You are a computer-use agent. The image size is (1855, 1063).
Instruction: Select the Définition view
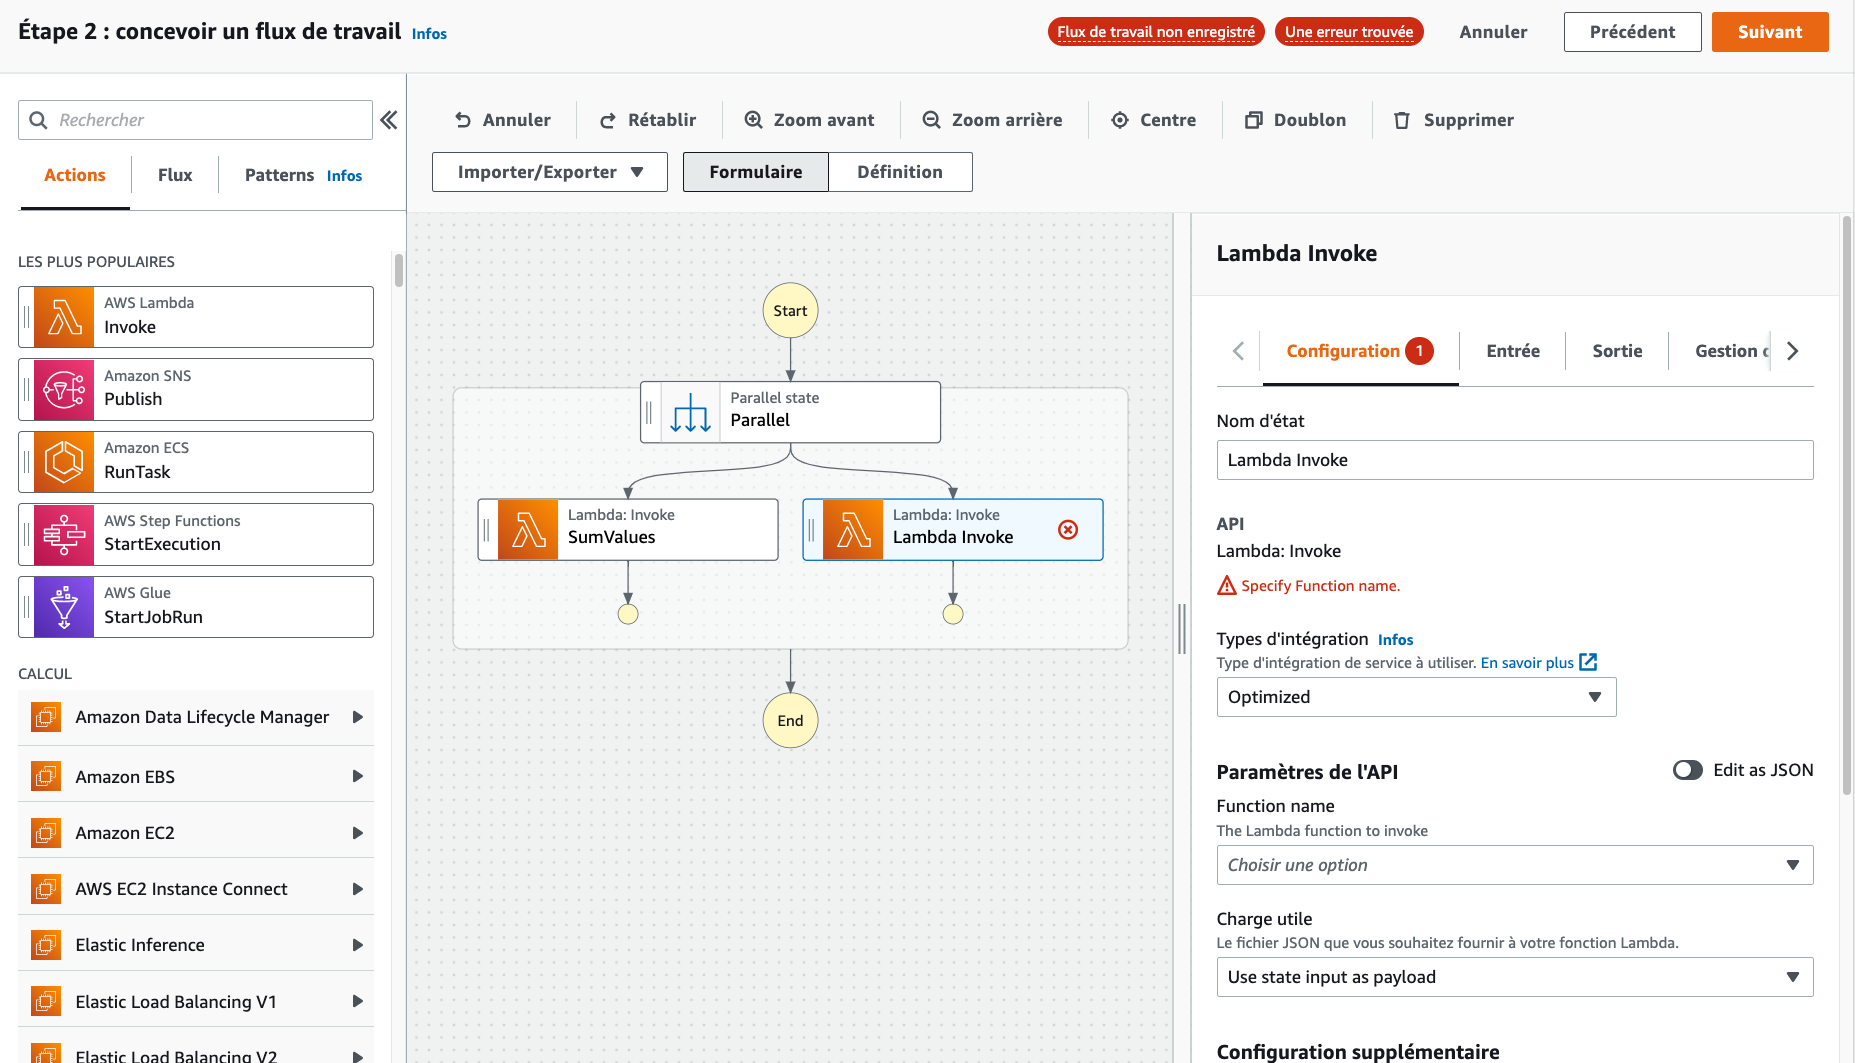tap(900, 172)
